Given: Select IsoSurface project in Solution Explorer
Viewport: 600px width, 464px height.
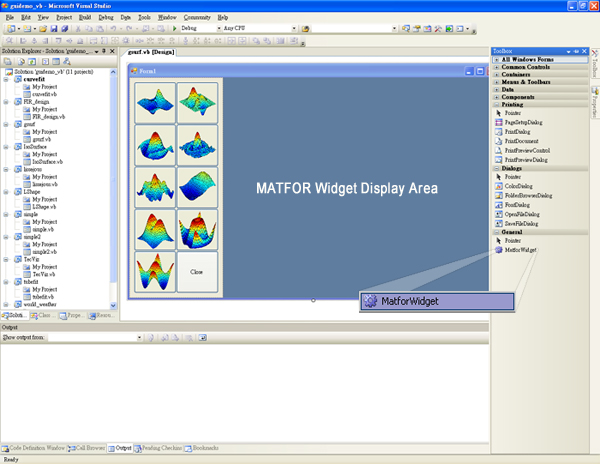Looking at the screenshot, I should pos(35,147).
